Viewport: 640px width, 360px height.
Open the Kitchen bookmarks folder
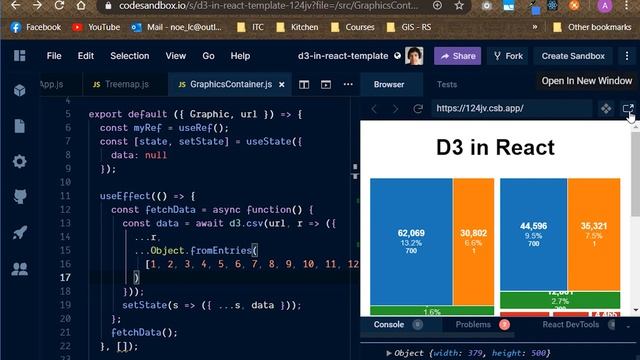pos(297,27)
